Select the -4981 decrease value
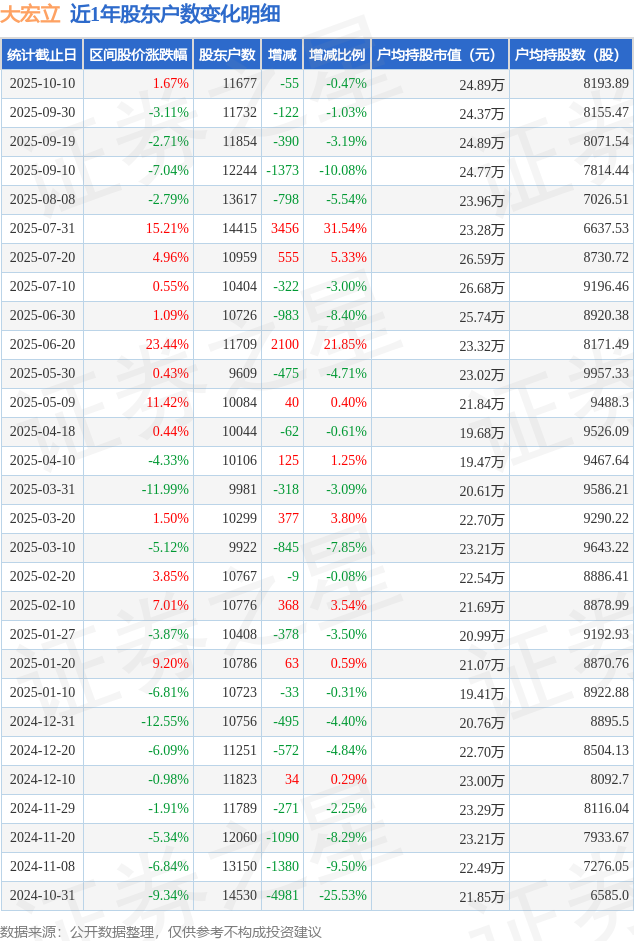Viewport: 634px width, 941px height. pyautogui.click(x=283, y=896)
